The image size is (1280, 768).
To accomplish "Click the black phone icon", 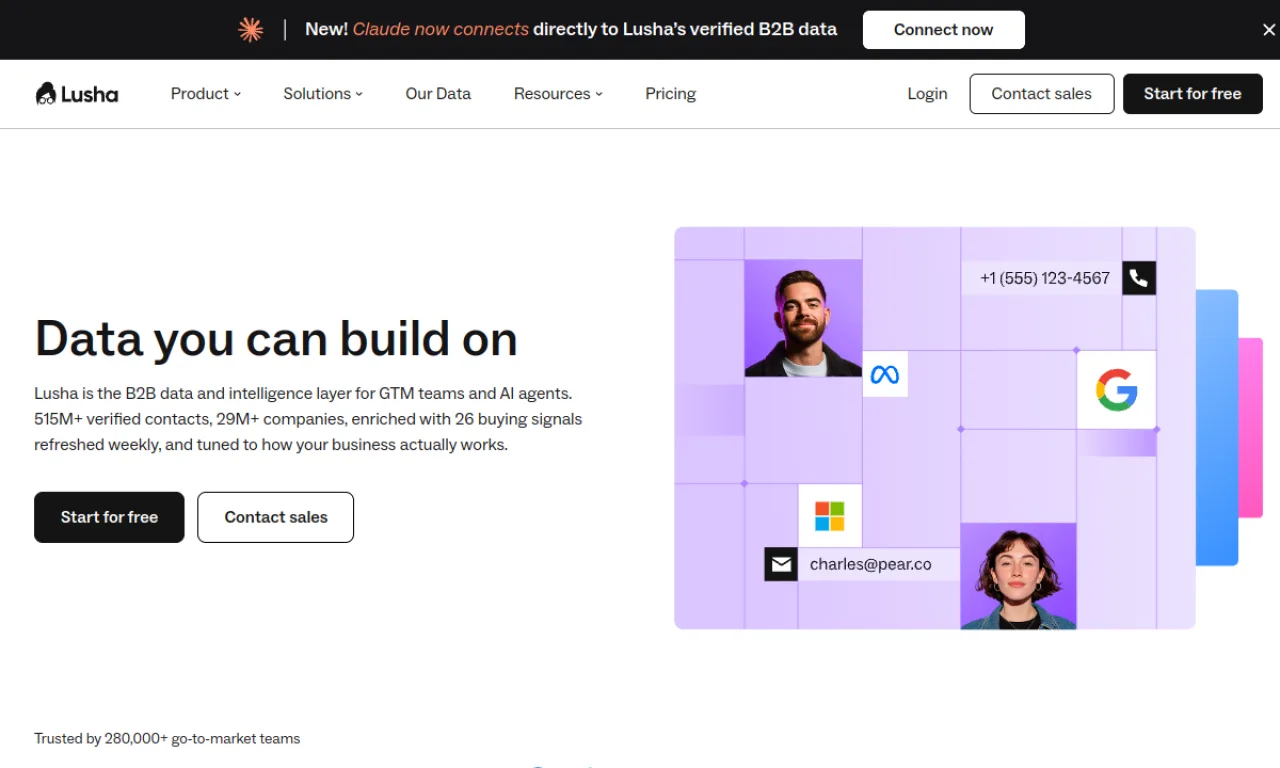I will [x=1139, y=278].
